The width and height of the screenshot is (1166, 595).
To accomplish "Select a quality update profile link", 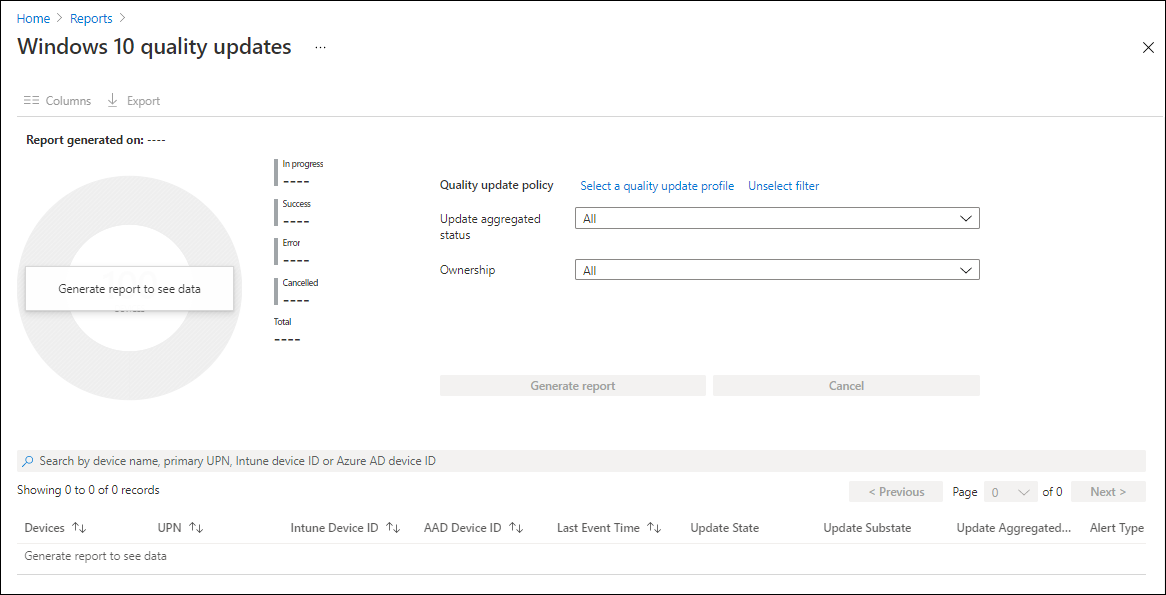I will [x=657, y=186].
